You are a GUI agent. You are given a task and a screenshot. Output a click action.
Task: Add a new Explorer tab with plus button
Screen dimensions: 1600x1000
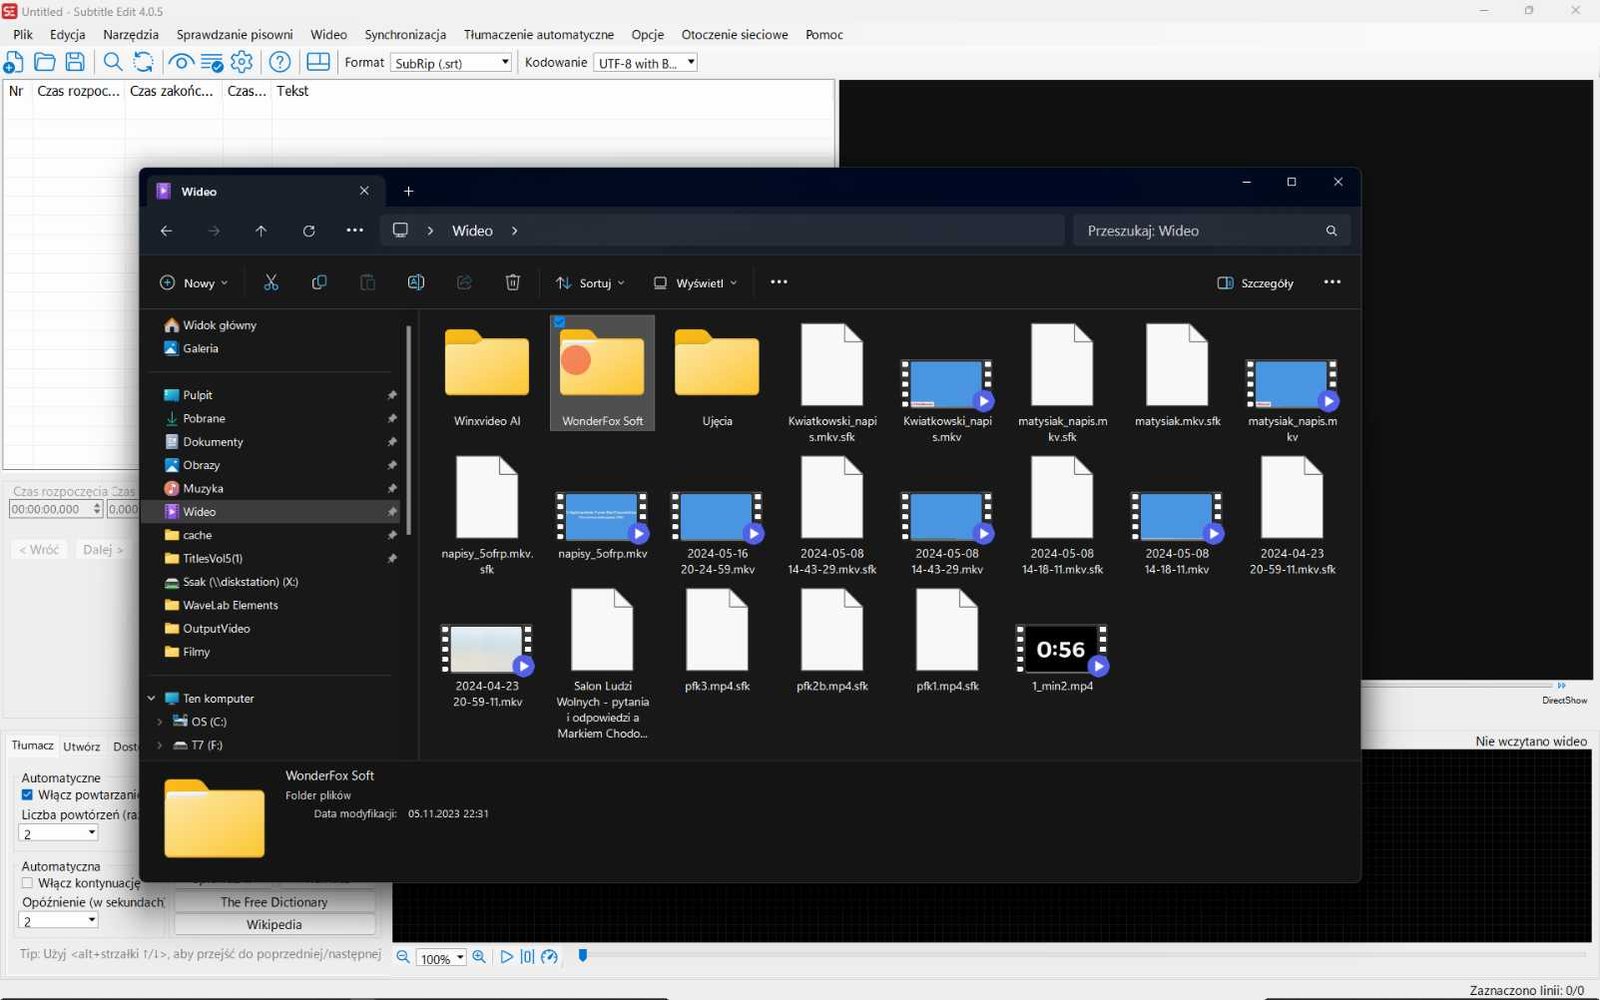point(408,191)
